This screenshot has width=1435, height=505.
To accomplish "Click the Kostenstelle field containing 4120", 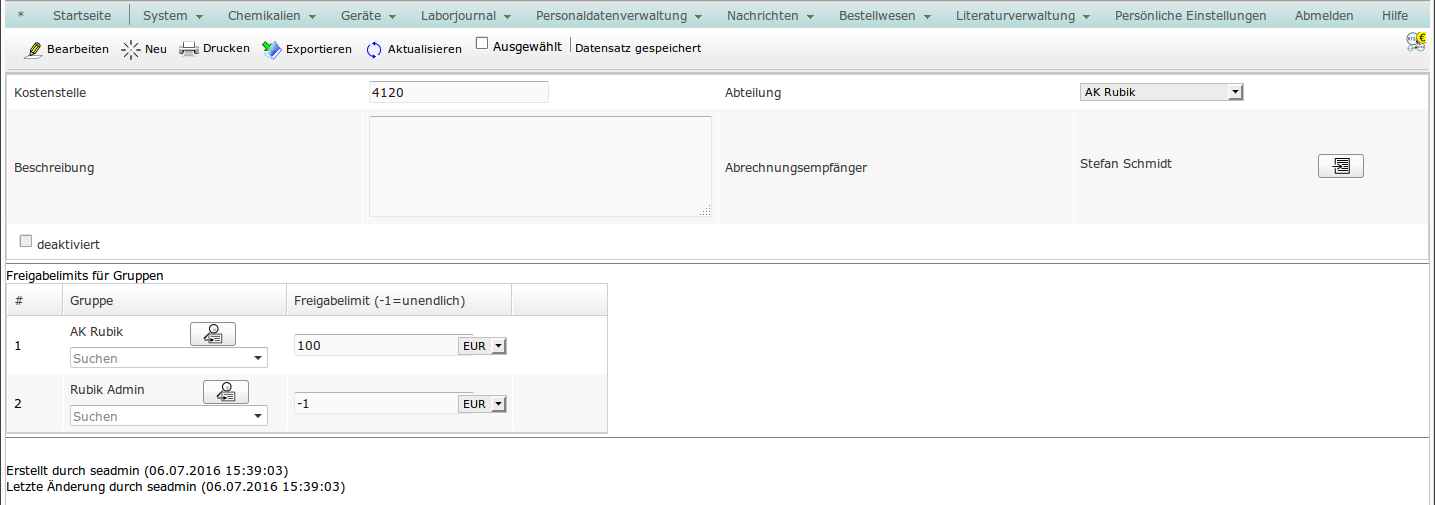I will coord(458,92).
